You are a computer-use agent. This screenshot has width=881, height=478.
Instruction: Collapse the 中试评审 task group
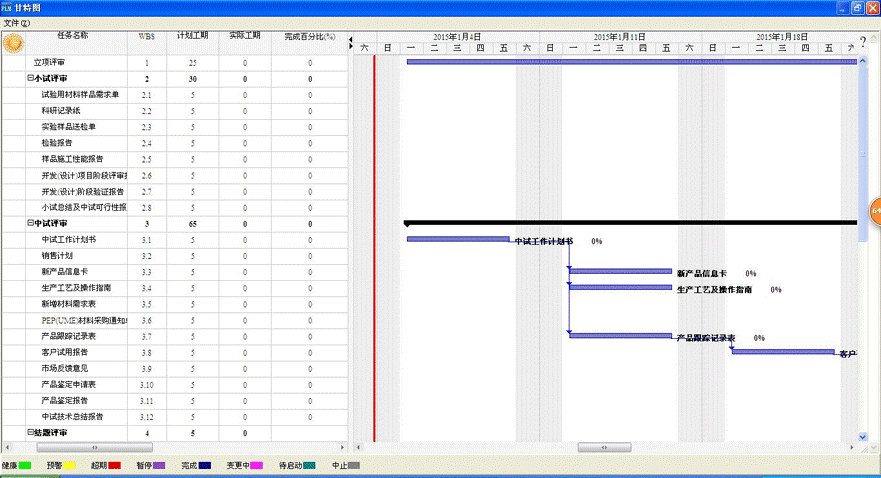30,223
